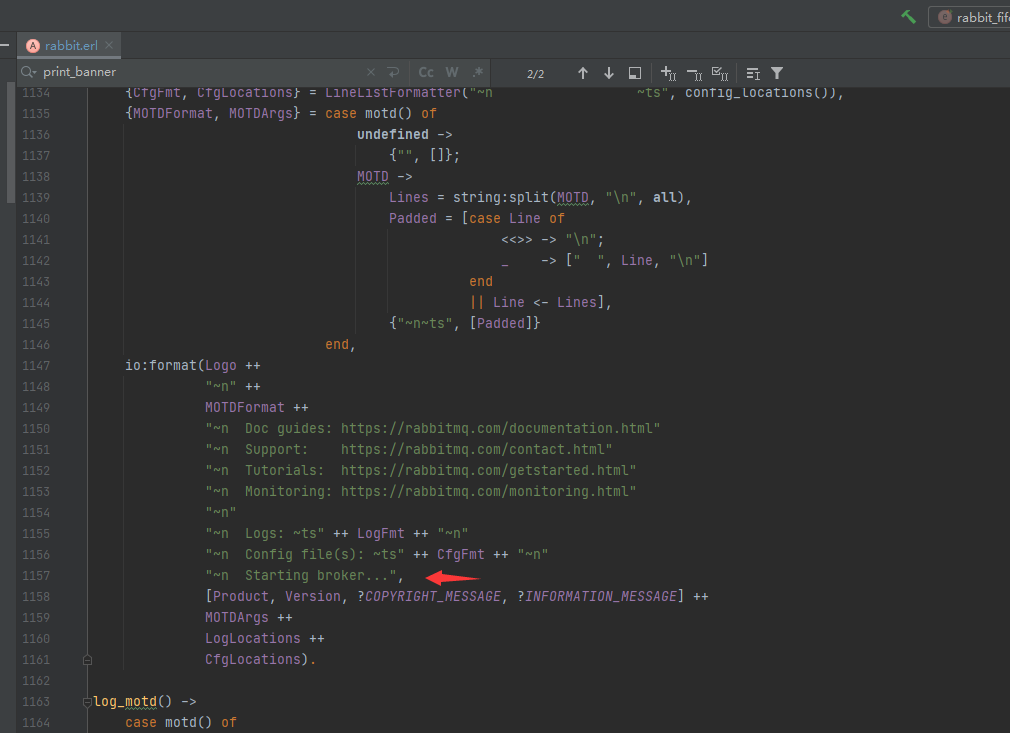The height and width of the screenshot is (733, 1010).
Task: Click the 'end,' keyword on line 1146
Action: click(340, 345)
